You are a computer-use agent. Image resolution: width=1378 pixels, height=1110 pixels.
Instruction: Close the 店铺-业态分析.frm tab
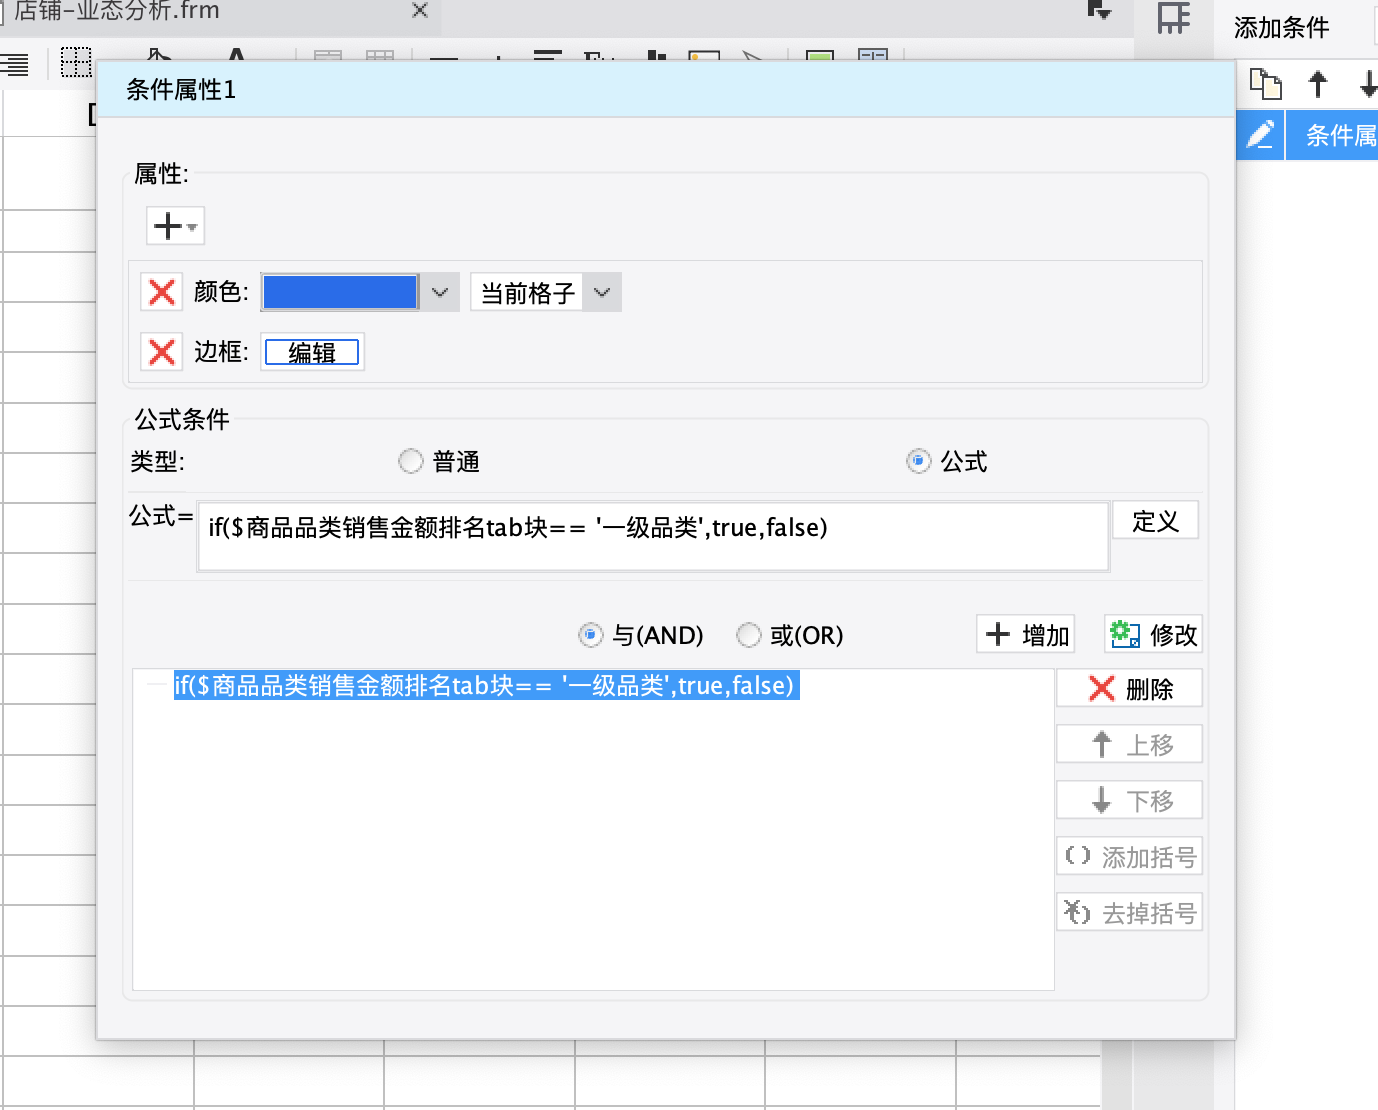coord(420,10)
